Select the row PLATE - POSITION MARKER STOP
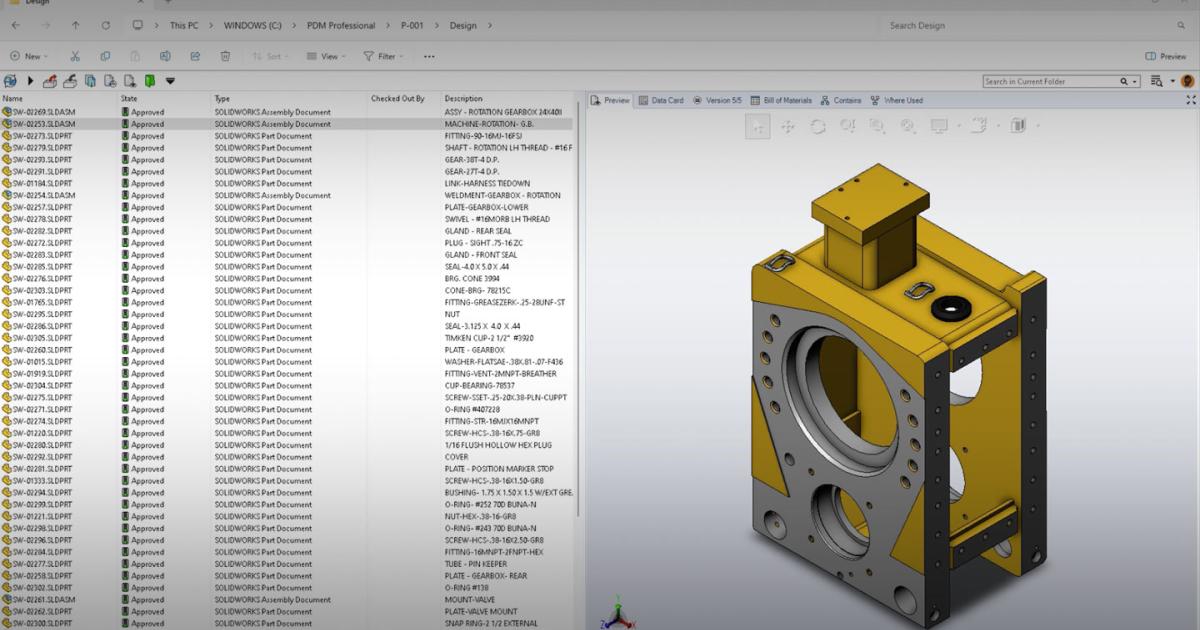The width and height of the screenshot is (1200, 630). (288, 469)
